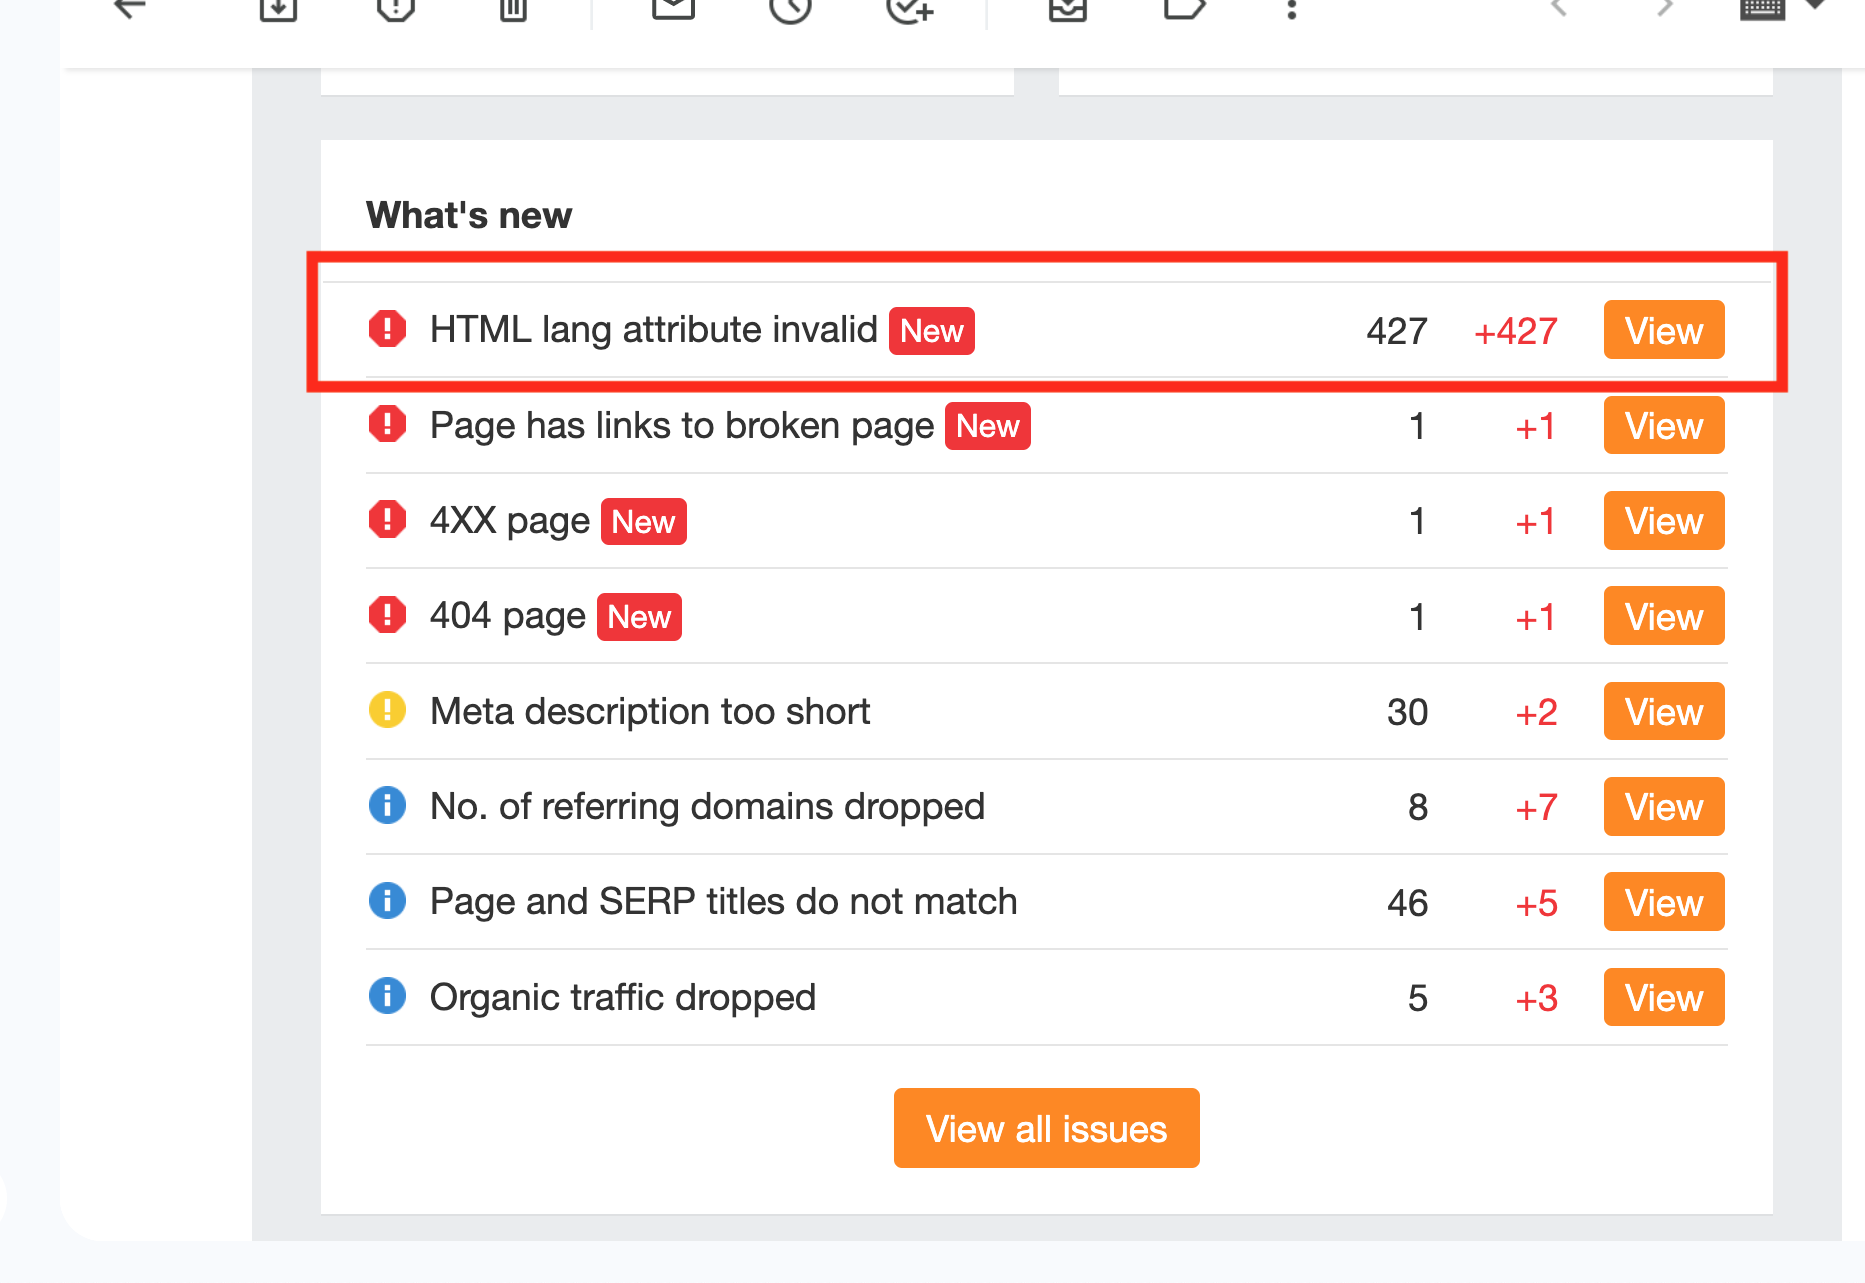This screenshot has height=1283, width=1865.
Task: Open the keyboard input tools icon
Action: pyautogui.click(x=1762, y=8)
